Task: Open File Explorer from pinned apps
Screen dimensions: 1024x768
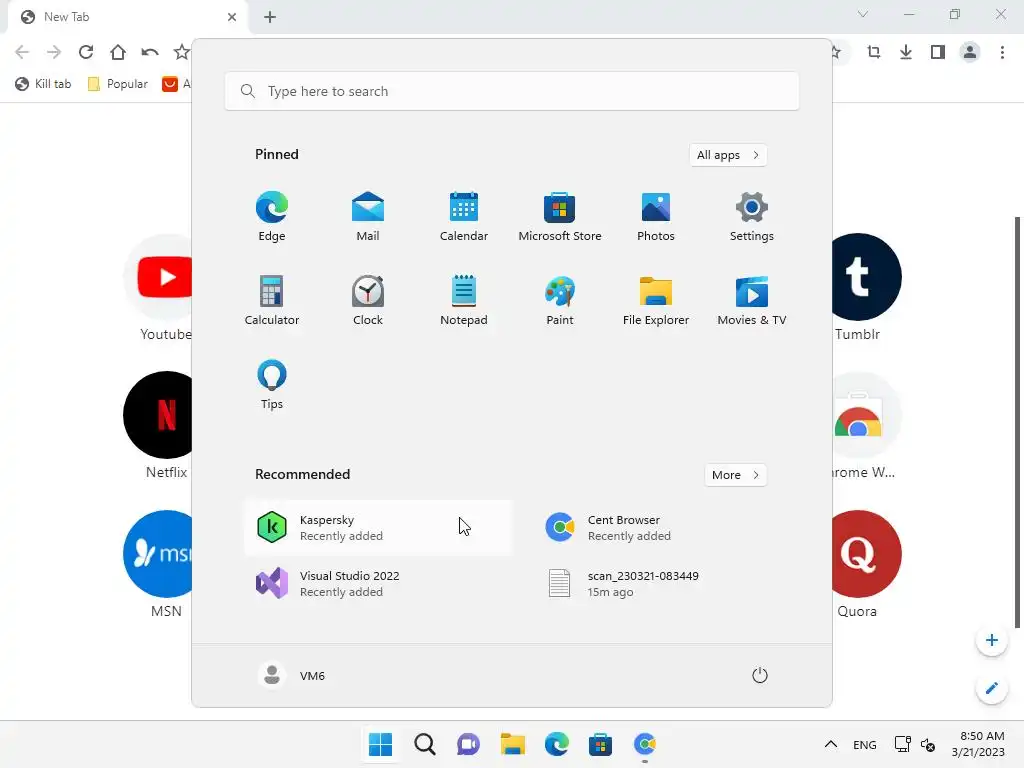Action: click(656, 300)
